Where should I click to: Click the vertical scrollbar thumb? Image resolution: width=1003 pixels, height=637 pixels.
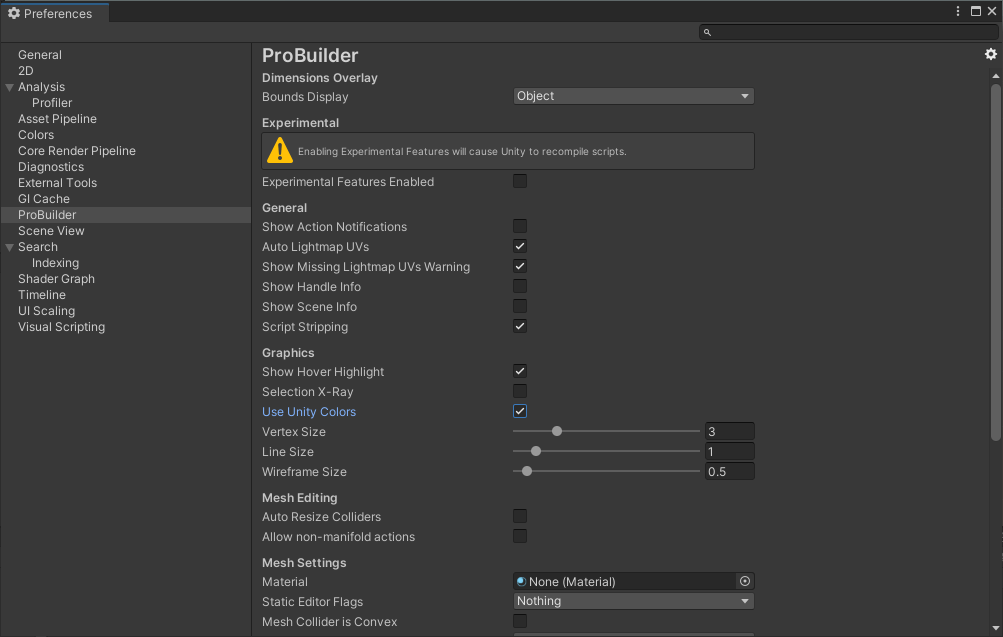[995, 262]
